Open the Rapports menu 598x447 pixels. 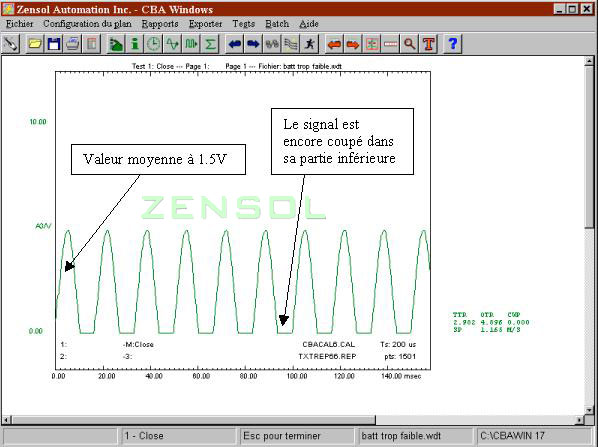click(x=160, y=24)
